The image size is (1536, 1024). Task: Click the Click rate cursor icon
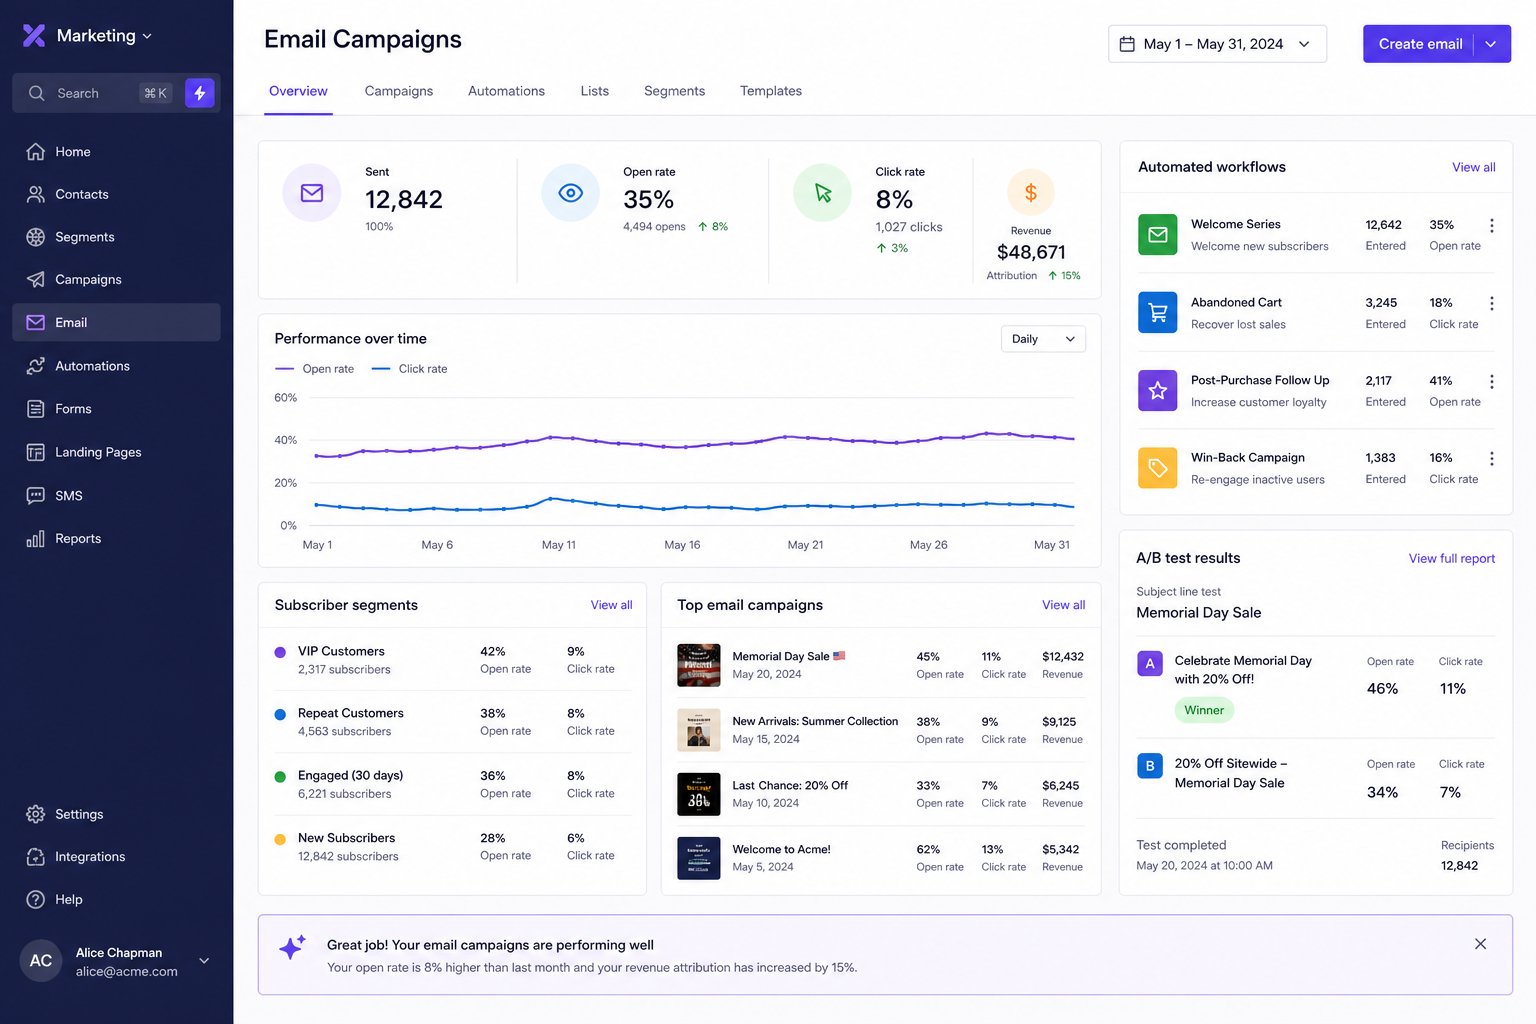(x=823, y=193)
